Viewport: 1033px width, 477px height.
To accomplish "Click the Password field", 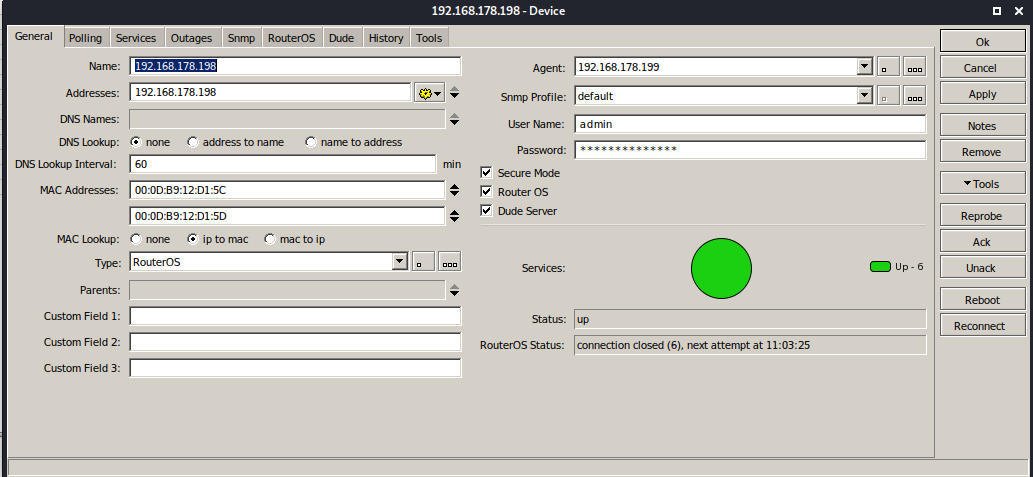I will [x=750, y=150].
